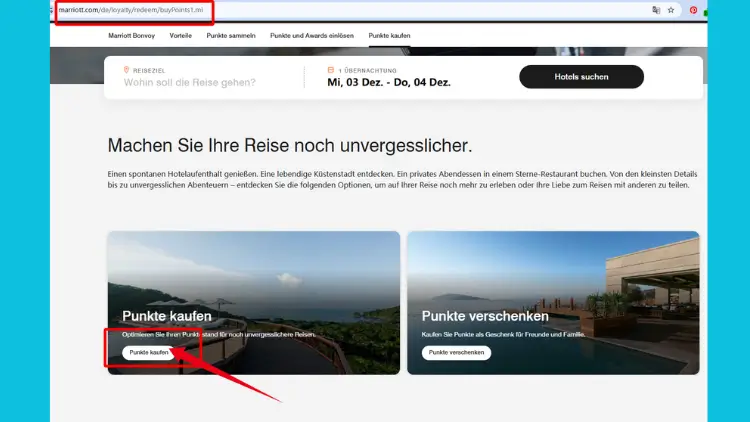The image size is (750, 422).
Task: Click the Punkte kaufen card heading
Action: click(x=166, y=316)
